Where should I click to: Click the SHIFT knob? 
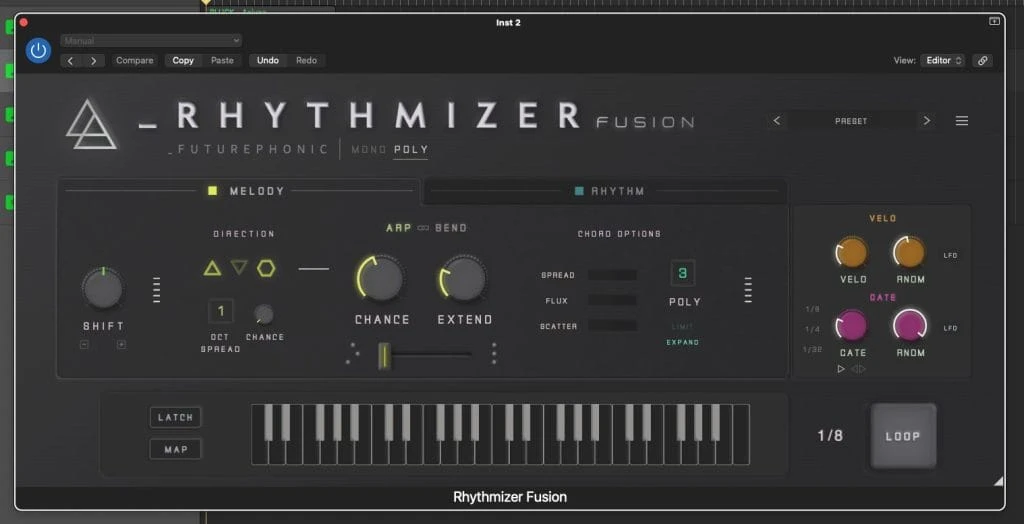pos(103,288)
